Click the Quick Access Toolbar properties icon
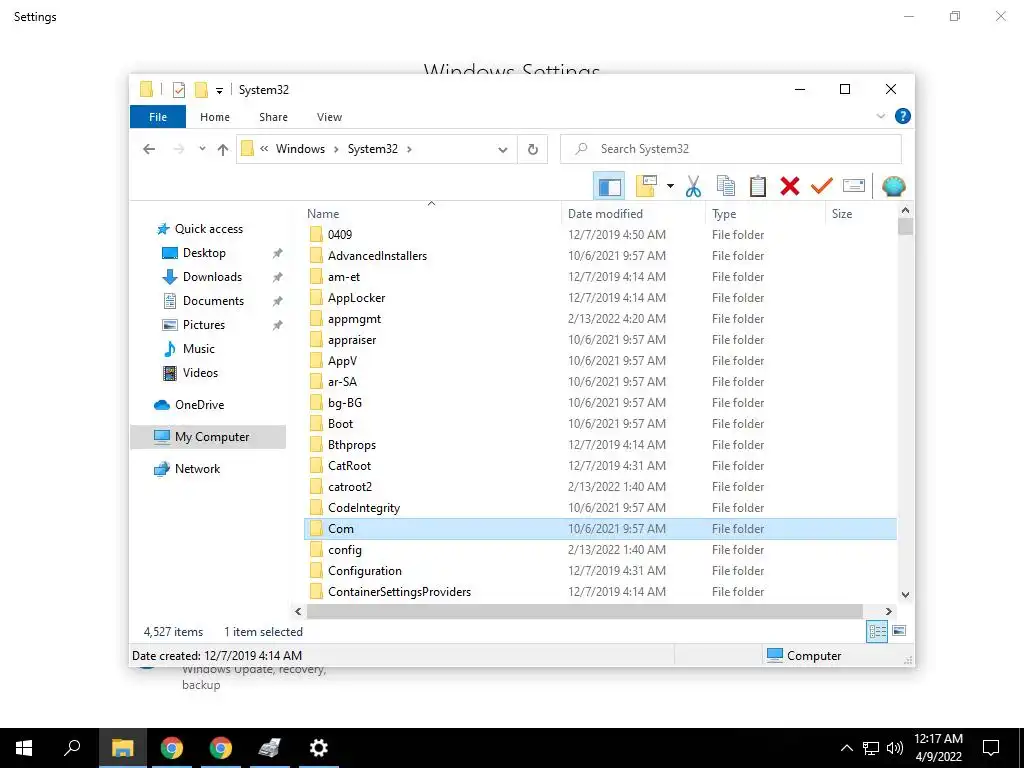The image size is (1024, 768). click(x=178, y=90)
